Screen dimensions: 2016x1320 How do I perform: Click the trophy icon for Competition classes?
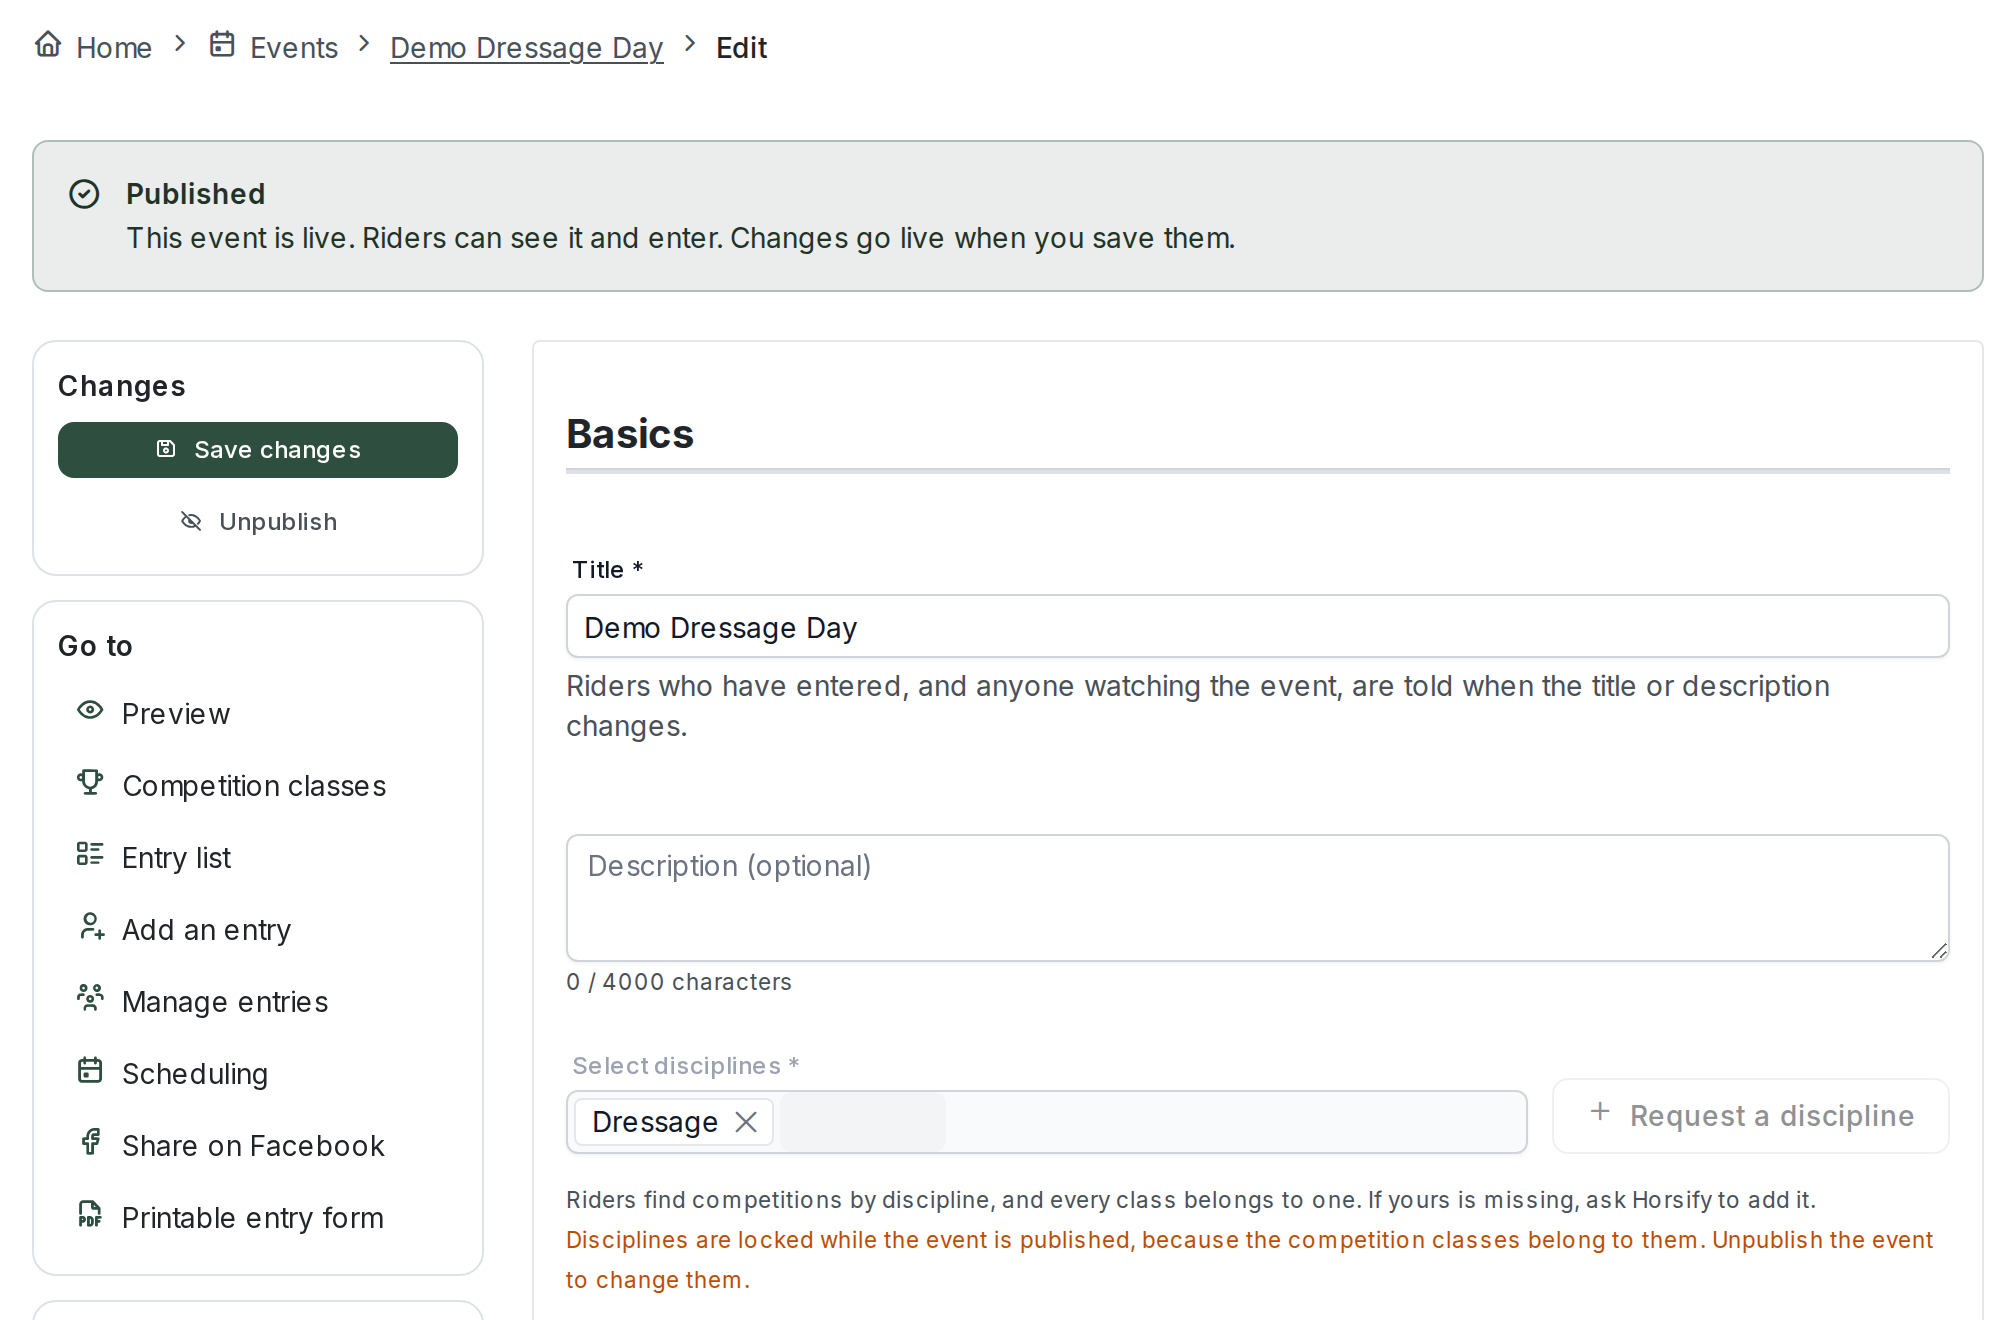(x=90, y=783)
